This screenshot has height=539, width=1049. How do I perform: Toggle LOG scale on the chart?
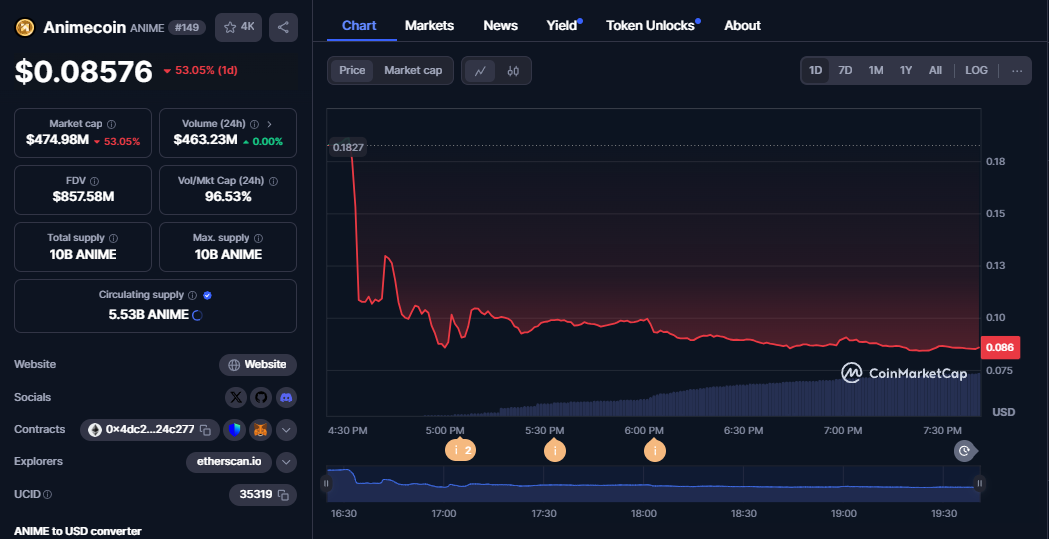[x=976, y=71]
